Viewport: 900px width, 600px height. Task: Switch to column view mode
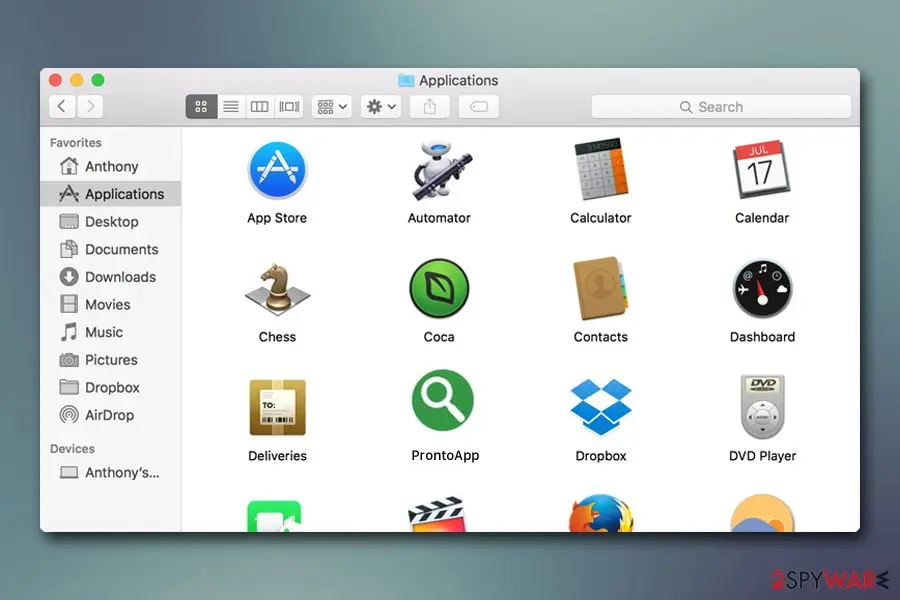[x=259, y=107]
